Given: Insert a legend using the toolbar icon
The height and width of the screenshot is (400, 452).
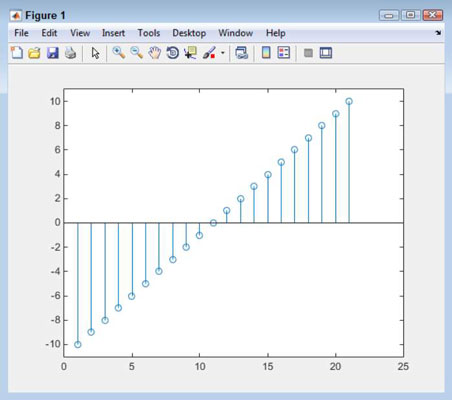Looking at the screenshot, I should 284,53.
